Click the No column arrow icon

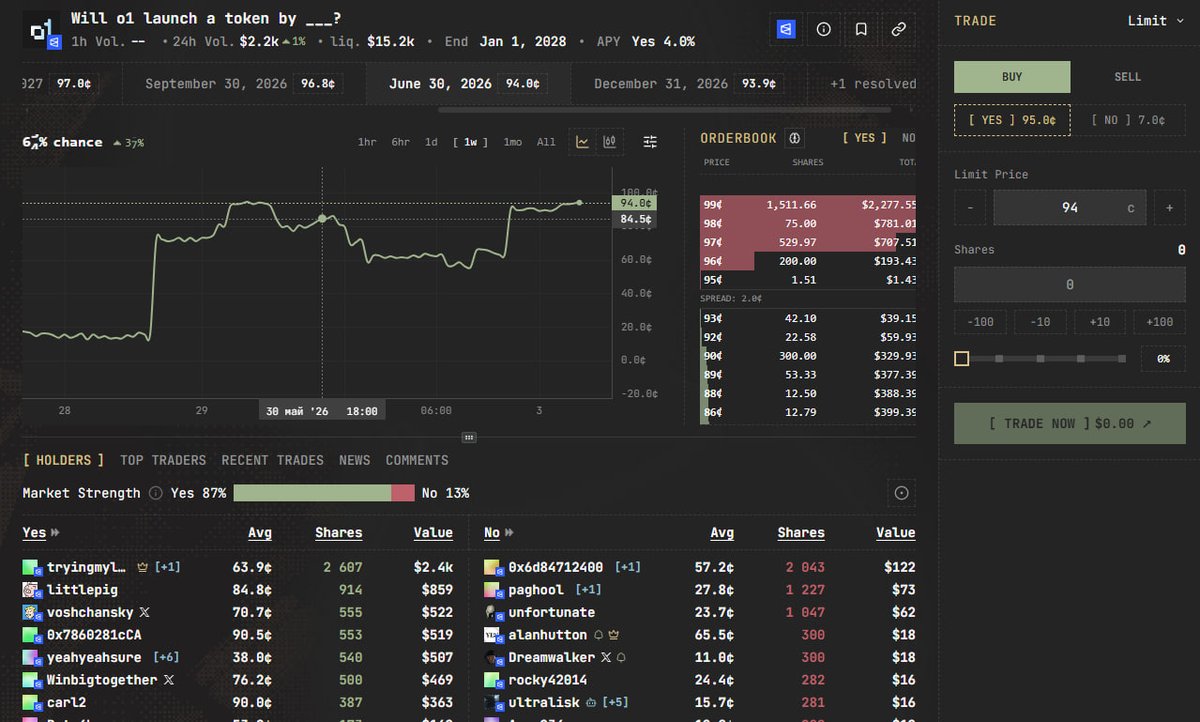click(x=508, y=533)
